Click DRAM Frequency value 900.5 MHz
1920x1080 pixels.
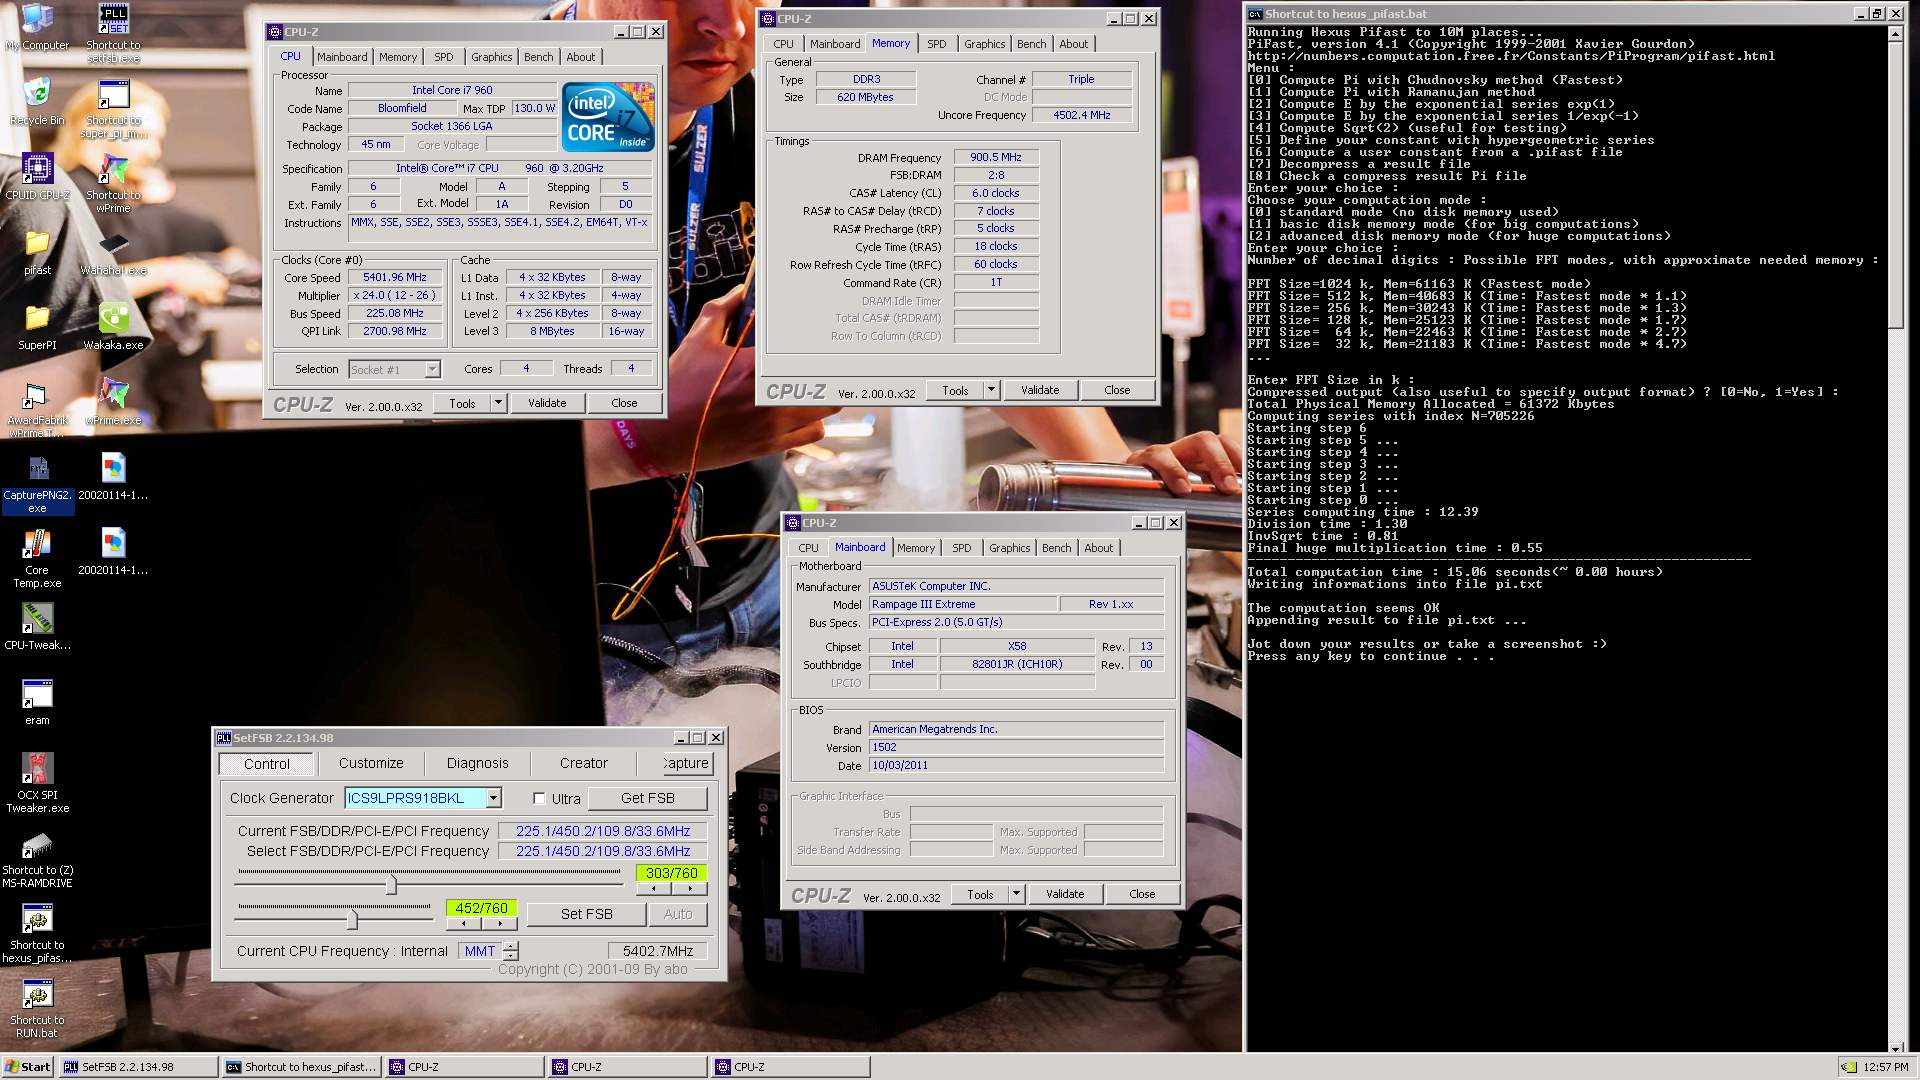[996, 157]
